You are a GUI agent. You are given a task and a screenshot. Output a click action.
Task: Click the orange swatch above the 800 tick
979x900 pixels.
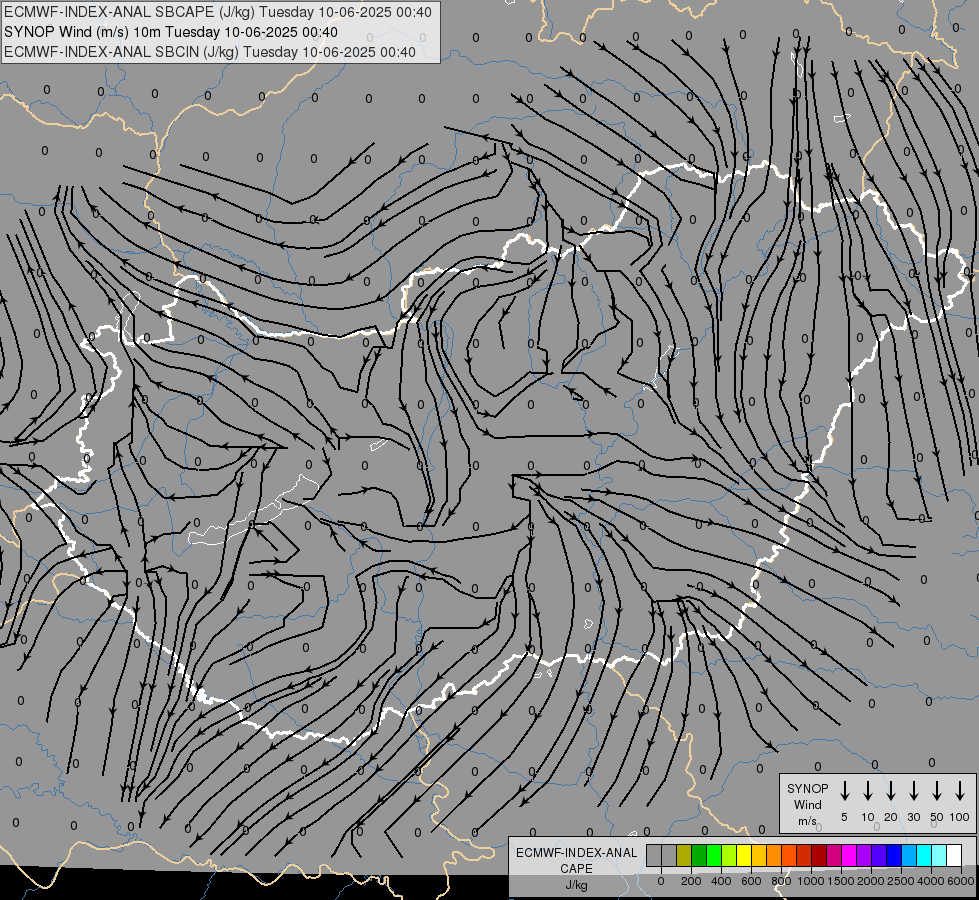(x=774, y=855)
